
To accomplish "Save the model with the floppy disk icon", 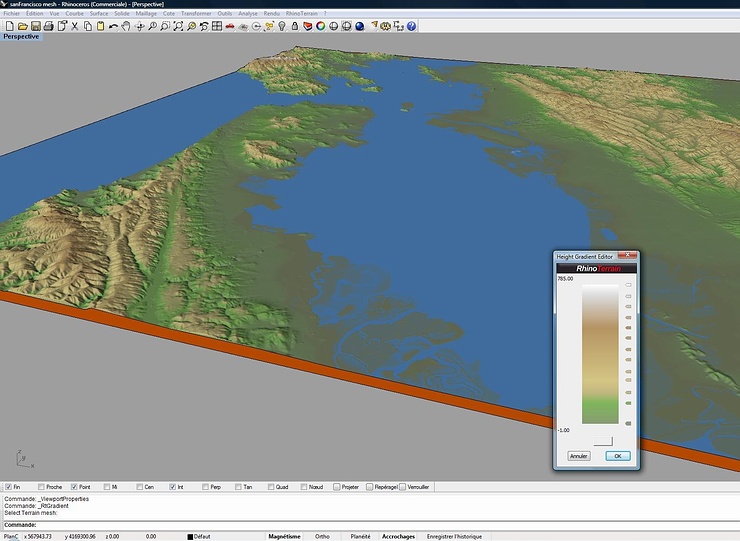I will tap(35, 25).
